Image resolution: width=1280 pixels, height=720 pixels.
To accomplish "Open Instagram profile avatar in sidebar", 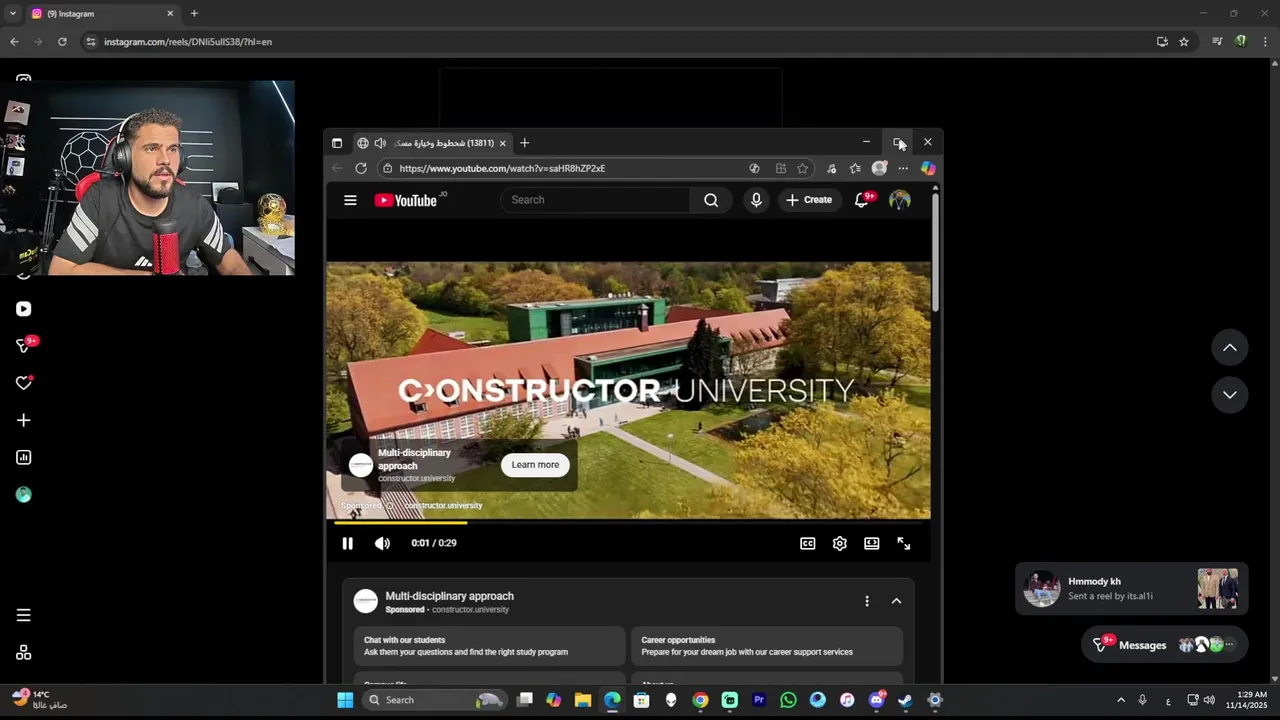I will pyautogui.click(x=23, y=494).
